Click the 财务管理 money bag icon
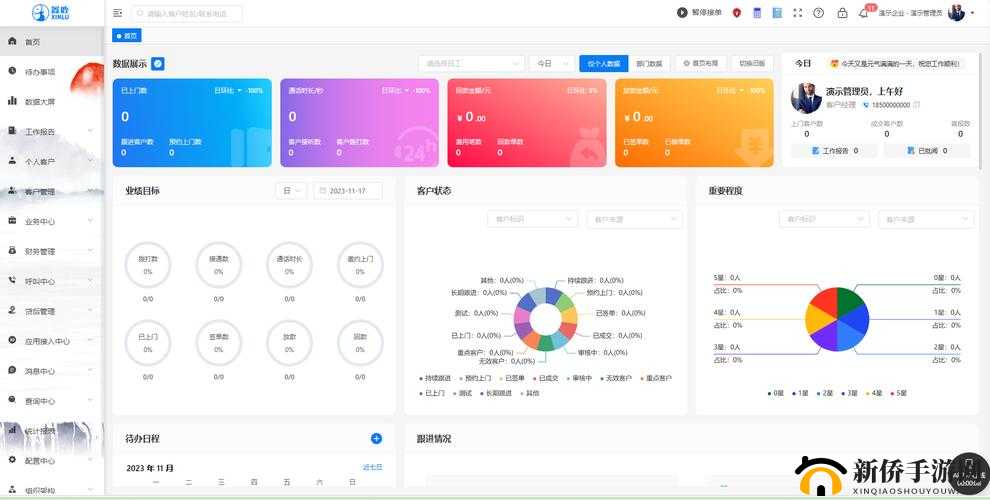This screenshot has width=990, height=500. click(x=12, y=251)
